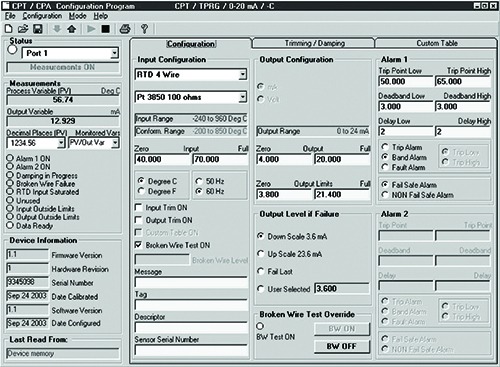Open the File menu
Viewport: 500px width, 367px height.
click(10, 16)
